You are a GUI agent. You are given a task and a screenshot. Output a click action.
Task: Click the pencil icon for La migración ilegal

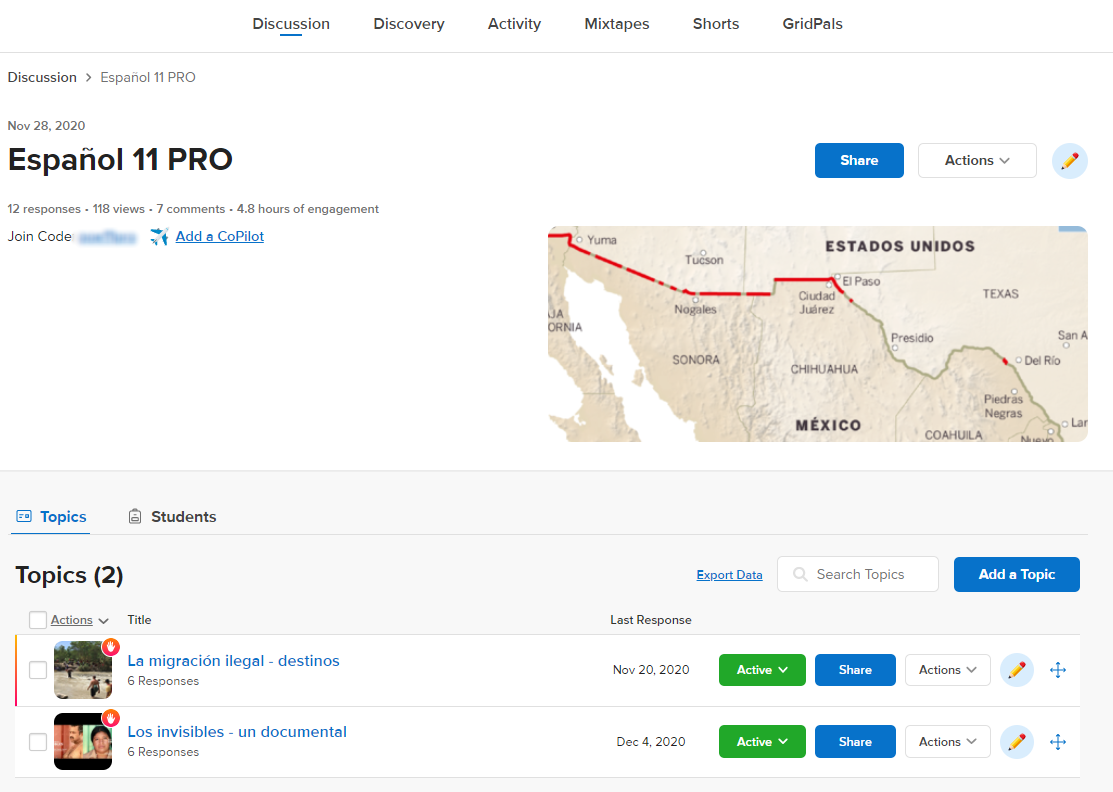1016,670
